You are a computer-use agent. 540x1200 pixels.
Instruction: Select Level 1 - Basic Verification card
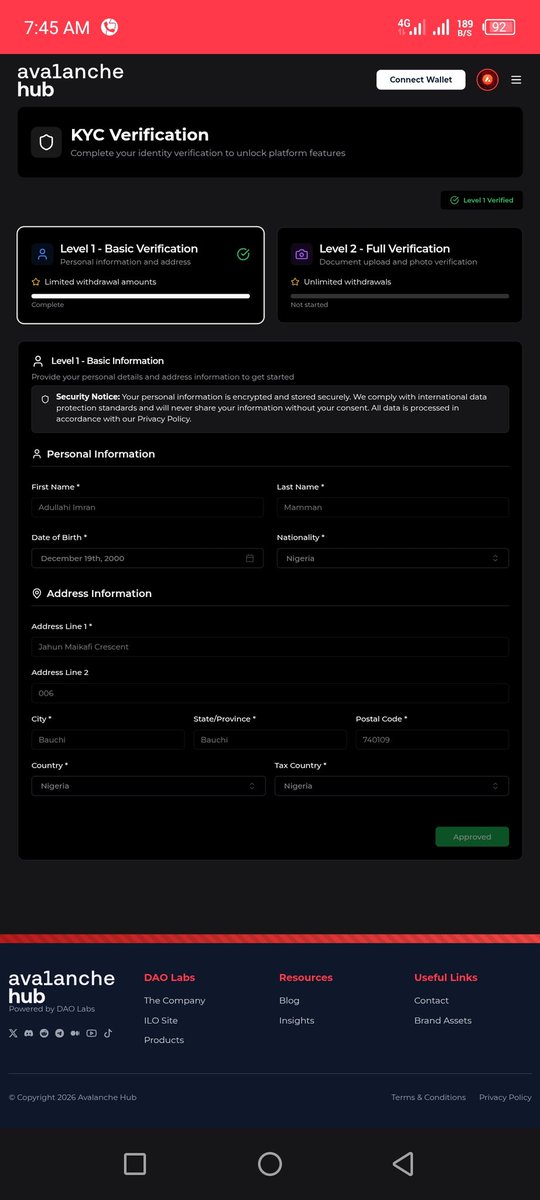click(x=141, y=275)
